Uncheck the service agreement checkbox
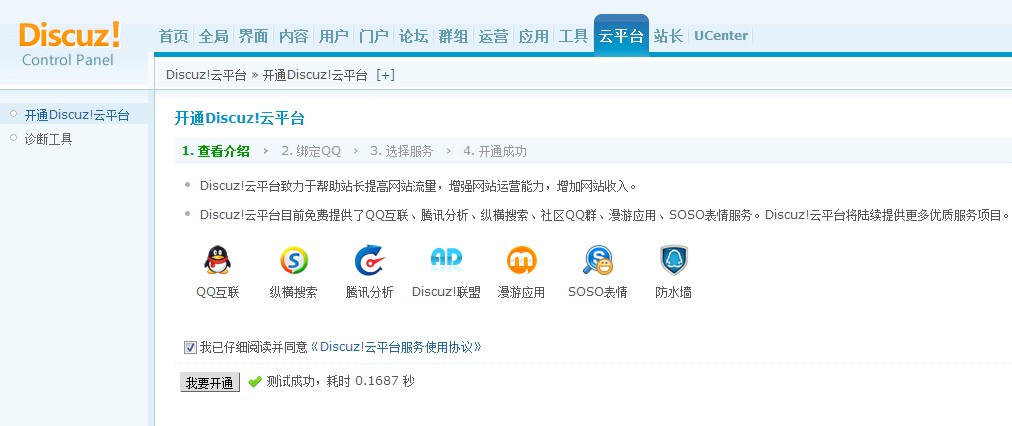This screenshot has width=1012, height=426. click(190, 348)
